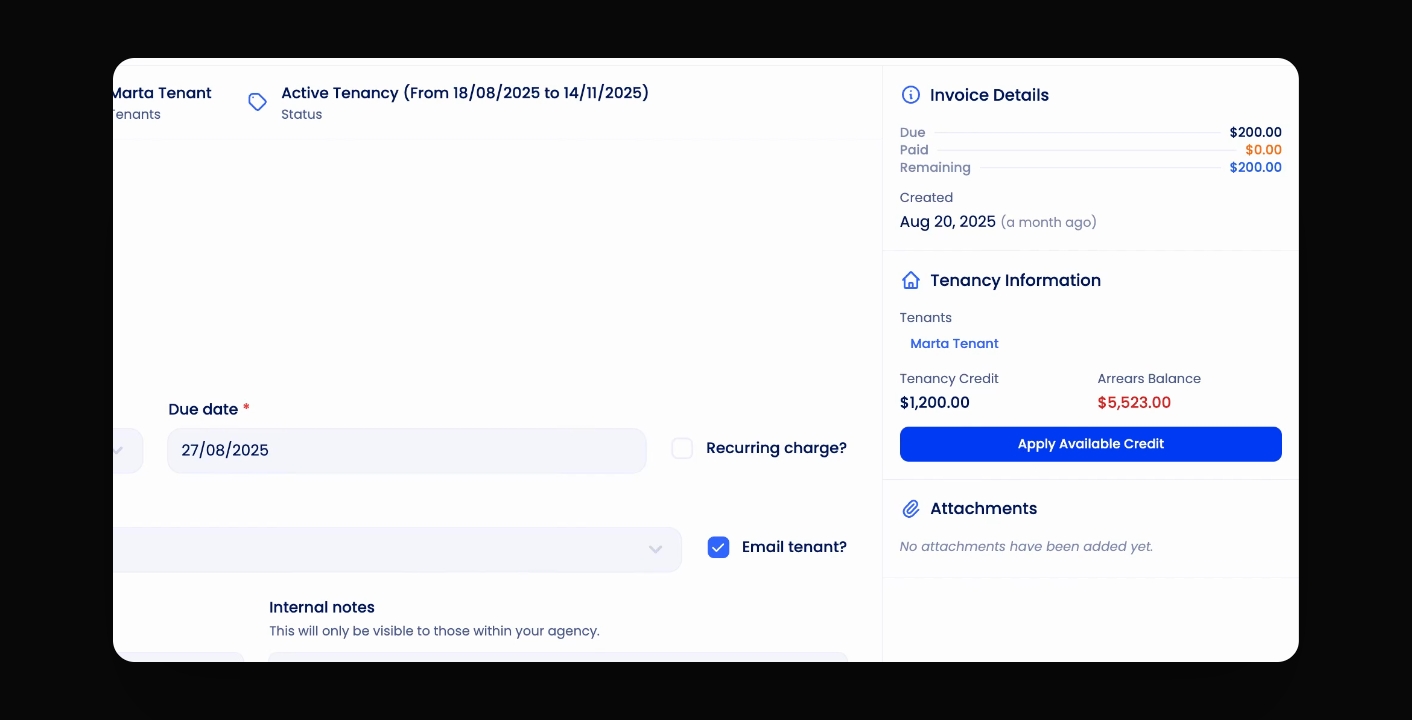Screen dimensions: 1412x720
Task: Click the Paid amount $0.00
Action: (x=1263, y=150)
